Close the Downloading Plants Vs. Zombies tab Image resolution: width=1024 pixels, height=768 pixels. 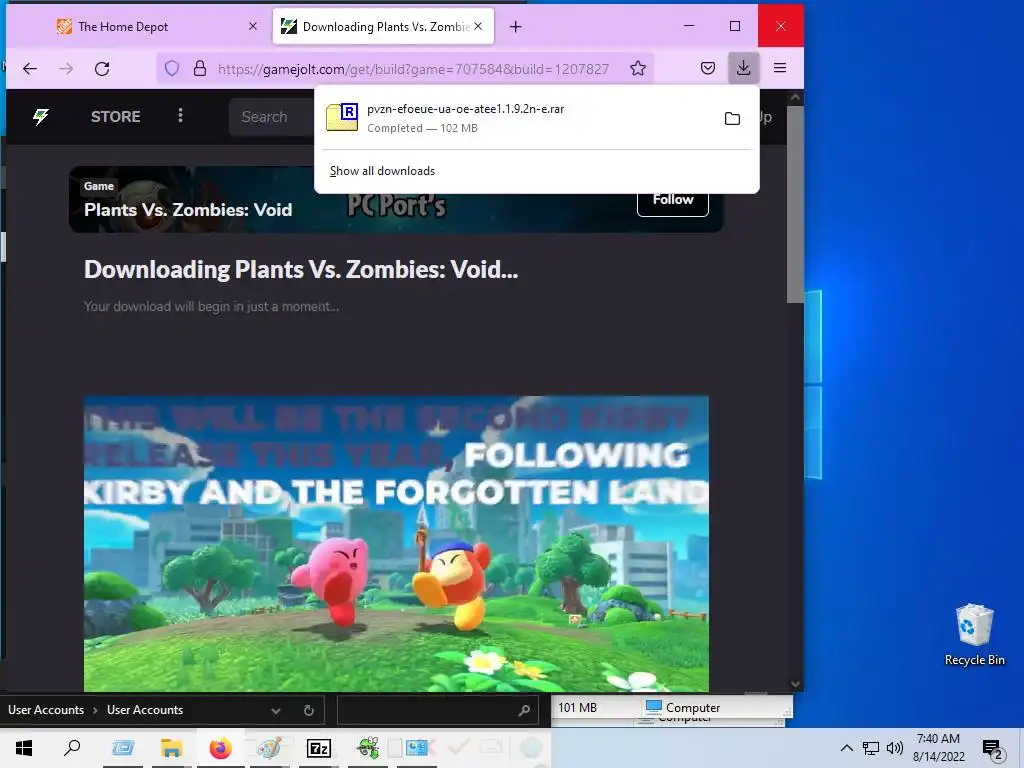478,26
